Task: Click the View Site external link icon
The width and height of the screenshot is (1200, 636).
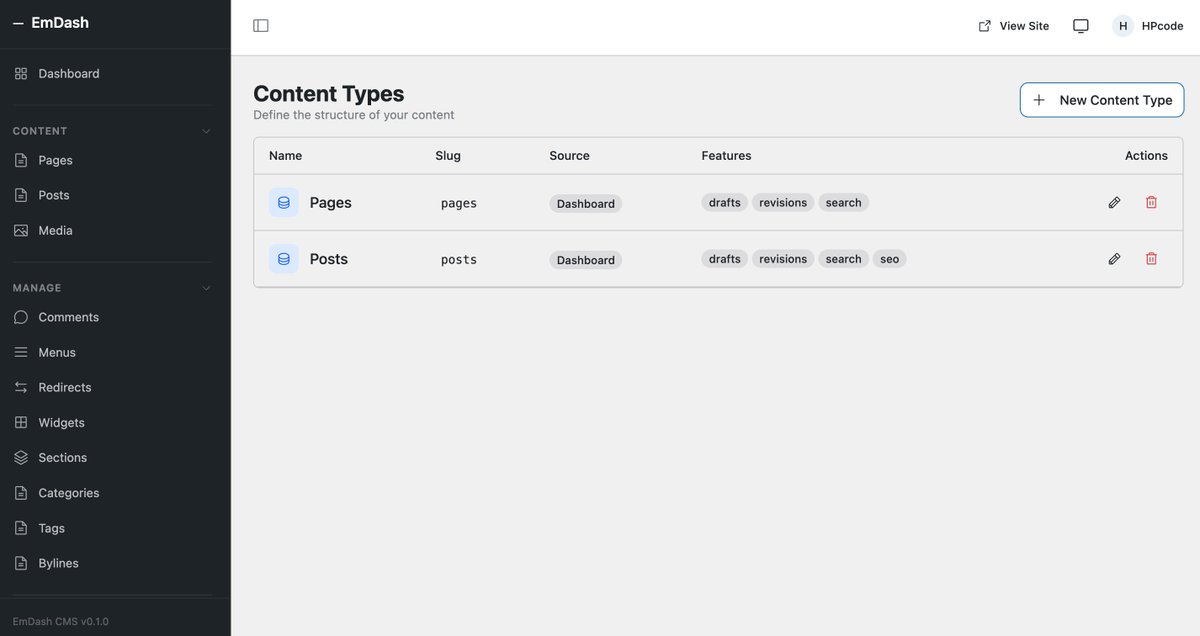Action: pos(985,26)
